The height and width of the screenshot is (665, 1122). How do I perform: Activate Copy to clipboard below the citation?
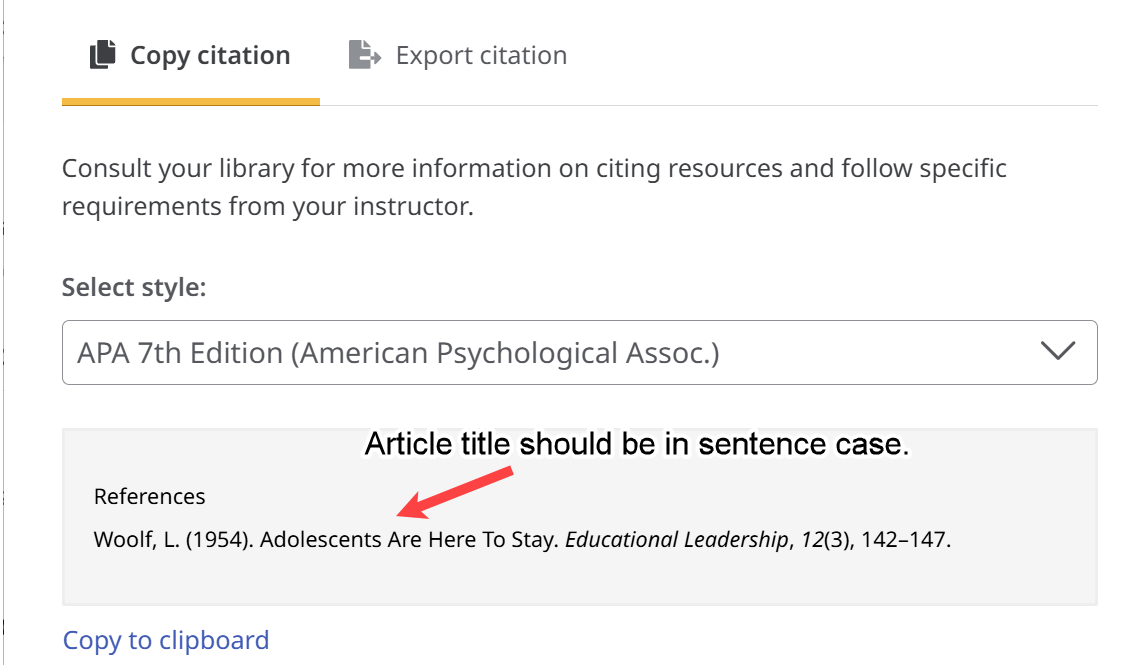pos(166,640)
